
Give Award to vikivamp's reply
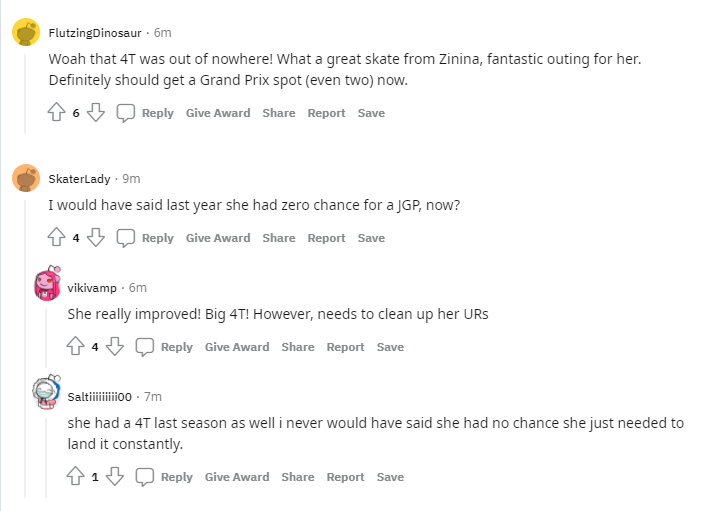(237, 347)
